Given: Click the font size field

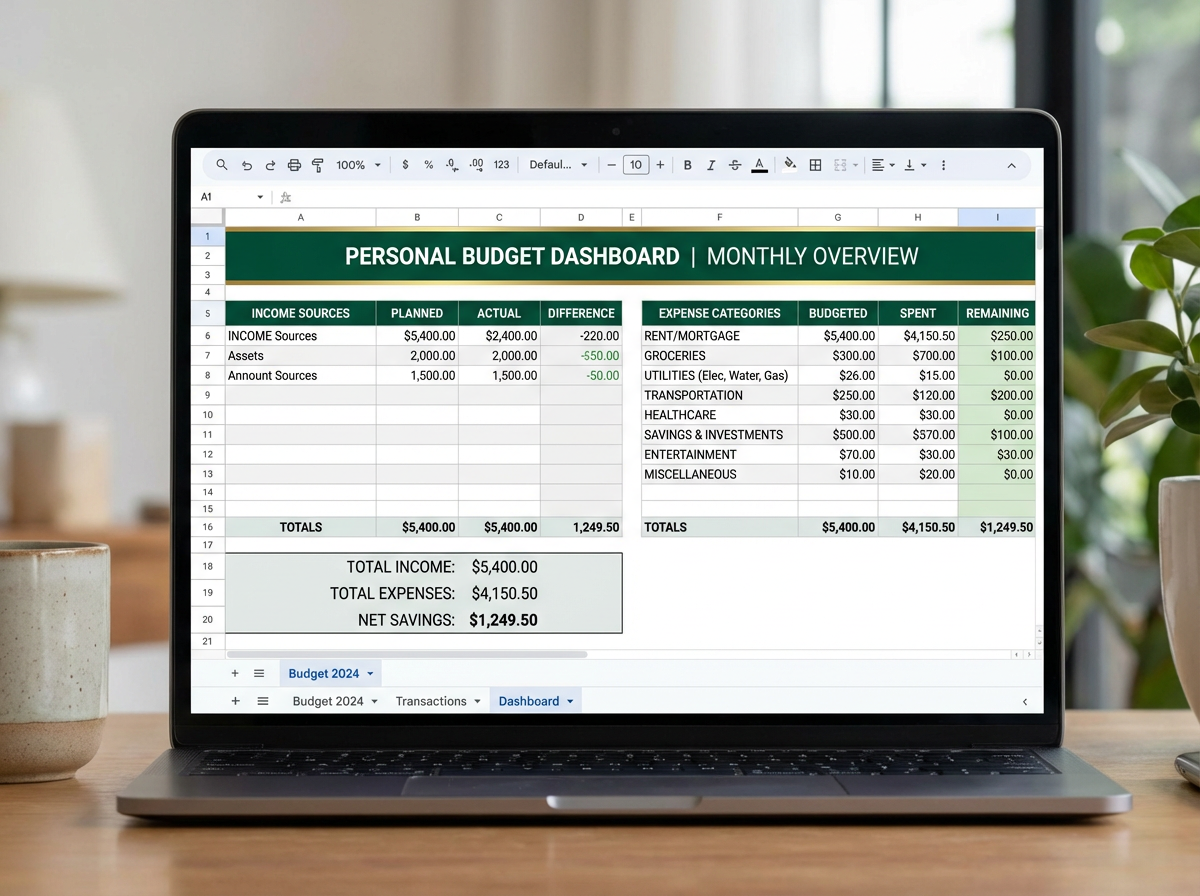Looking at the screenshot, I should click(636, 165).
